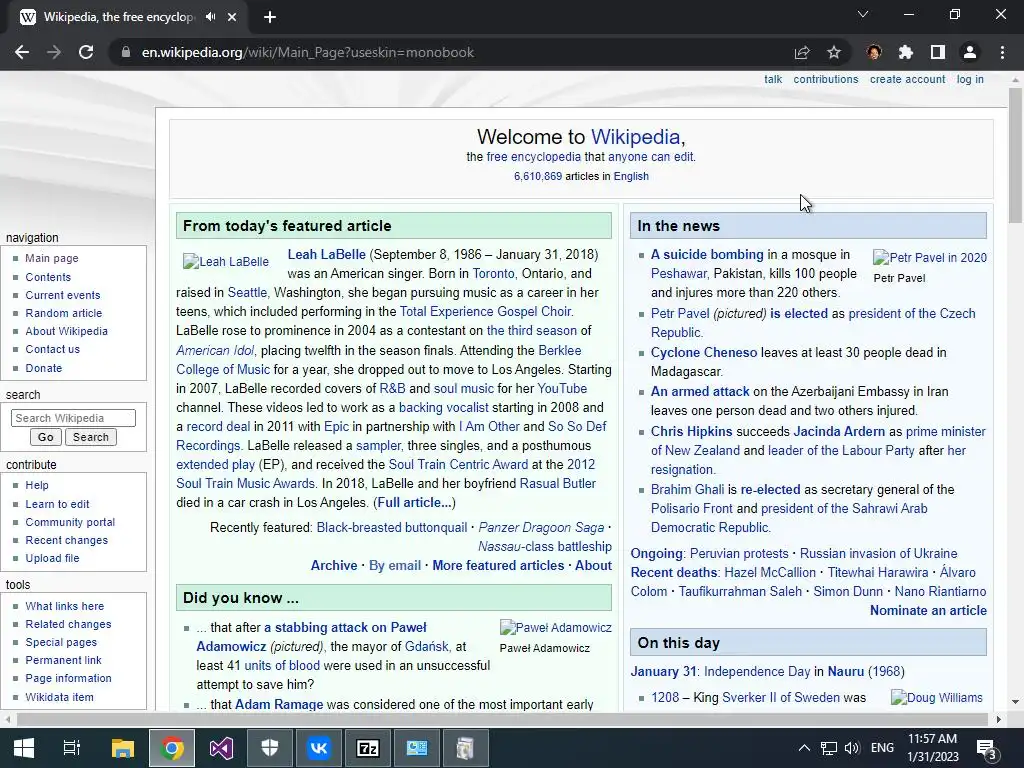Click the network tray icon
Viewport: 1024px width, 768px height.
(x=829, y=748)
